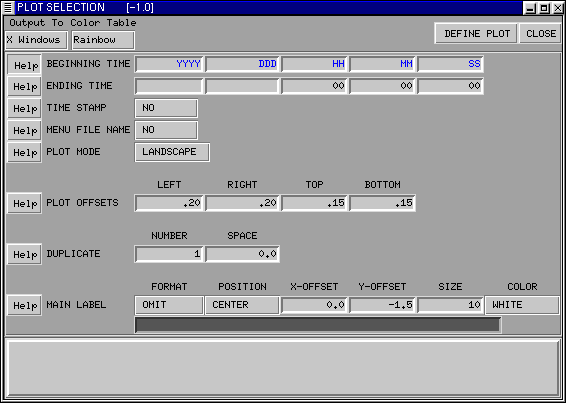Image resolution: width=566 pixels, height=403 pixels.
Task: Open Help for DUPLICATE
Action: click(x=25, y=254)
